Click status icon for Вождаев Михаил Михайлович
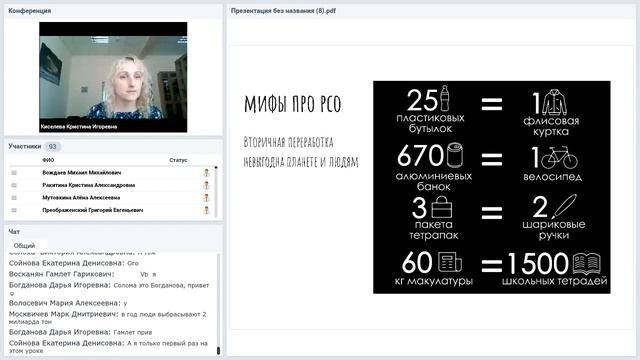640x360 pixels. (207, 173)
